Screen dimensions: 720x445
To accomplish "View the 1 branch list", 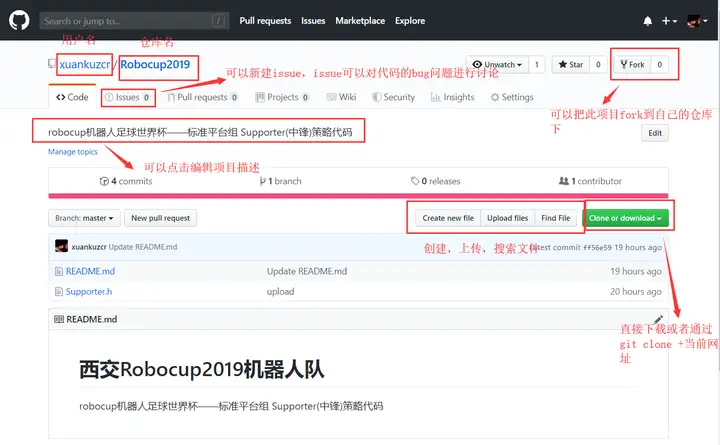I will pos(280,181).
